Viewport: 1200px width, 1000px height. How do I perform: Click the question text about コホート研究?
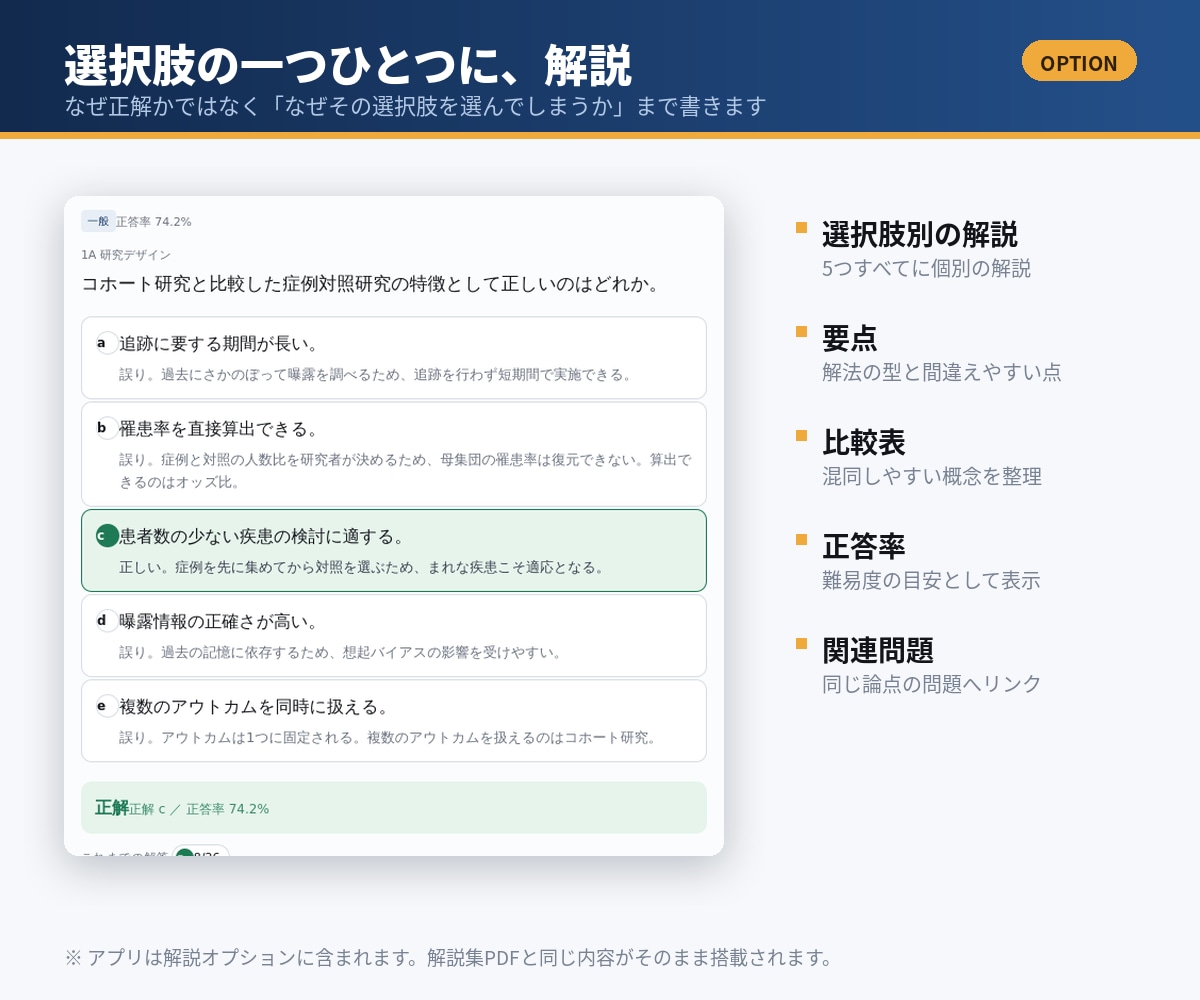coord(372,284)
